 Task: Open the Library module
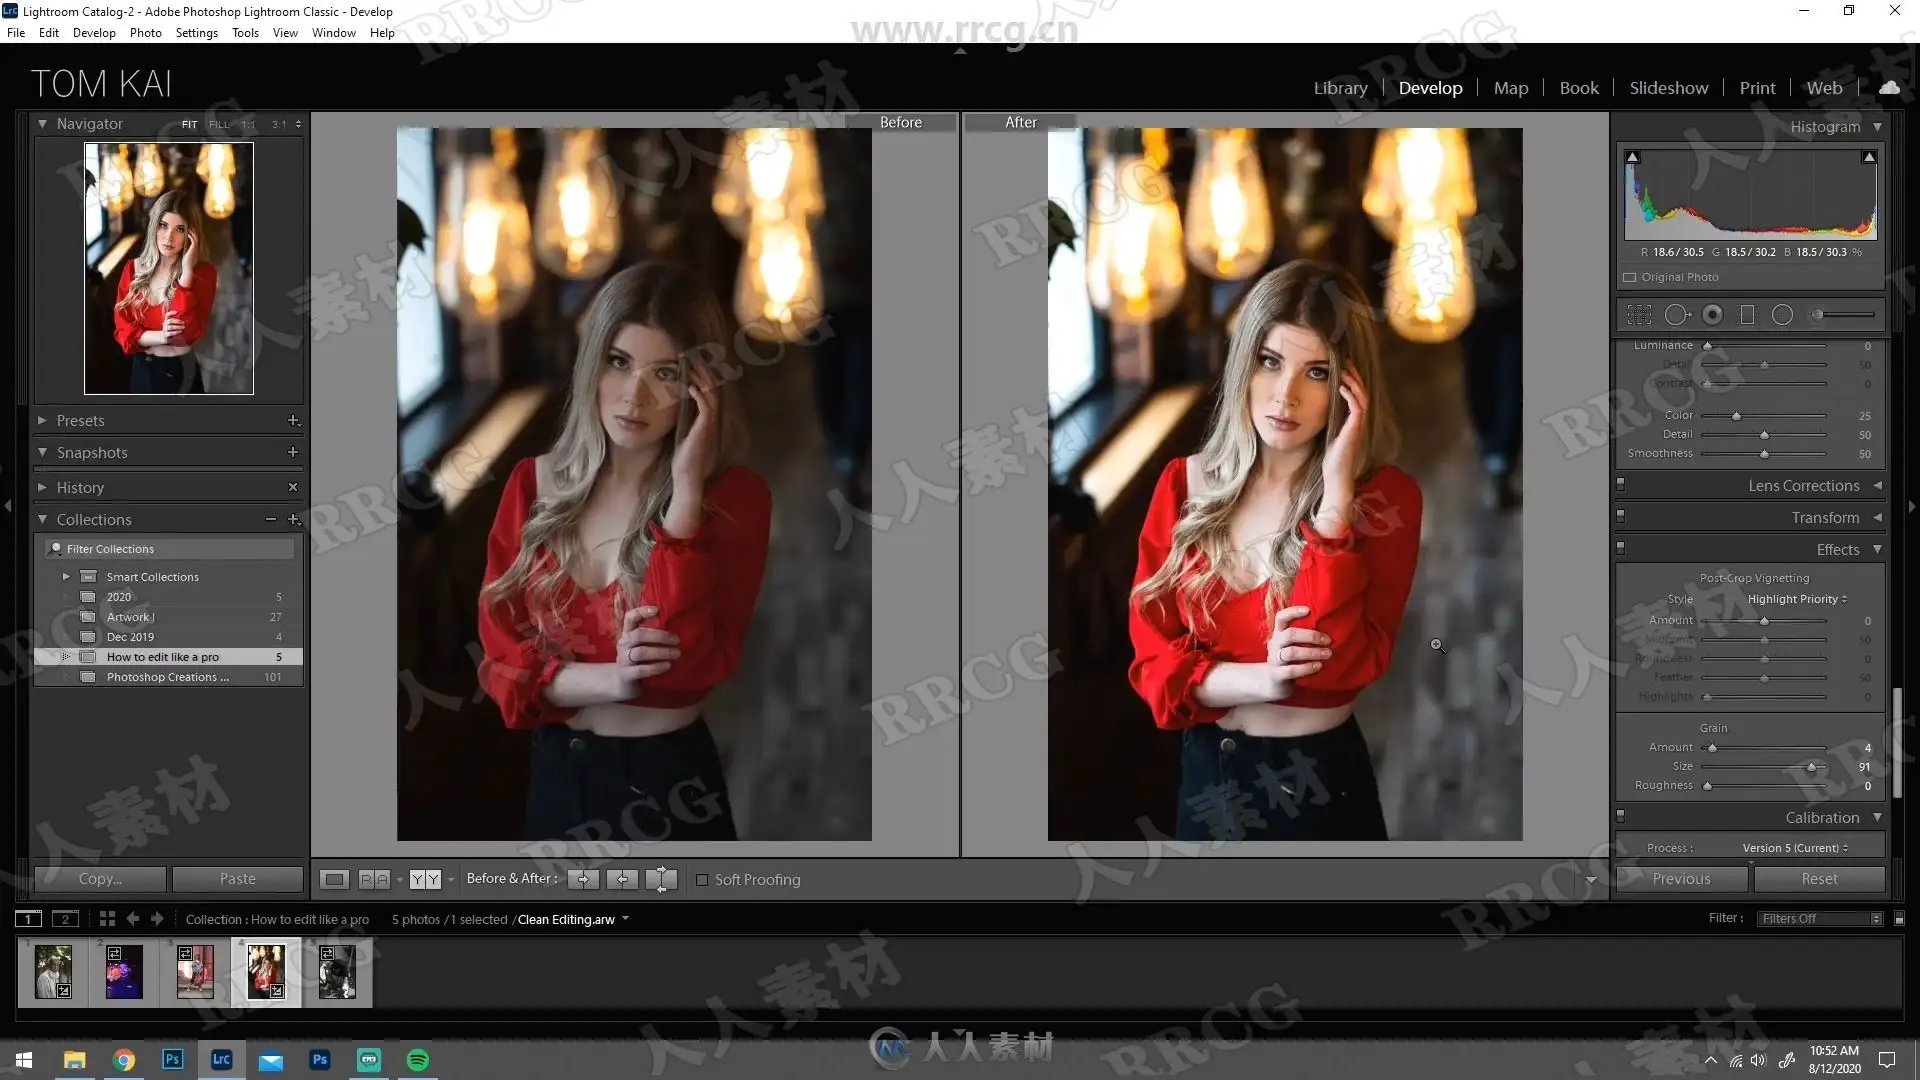pyautogui.click(x=1340, y=88)
